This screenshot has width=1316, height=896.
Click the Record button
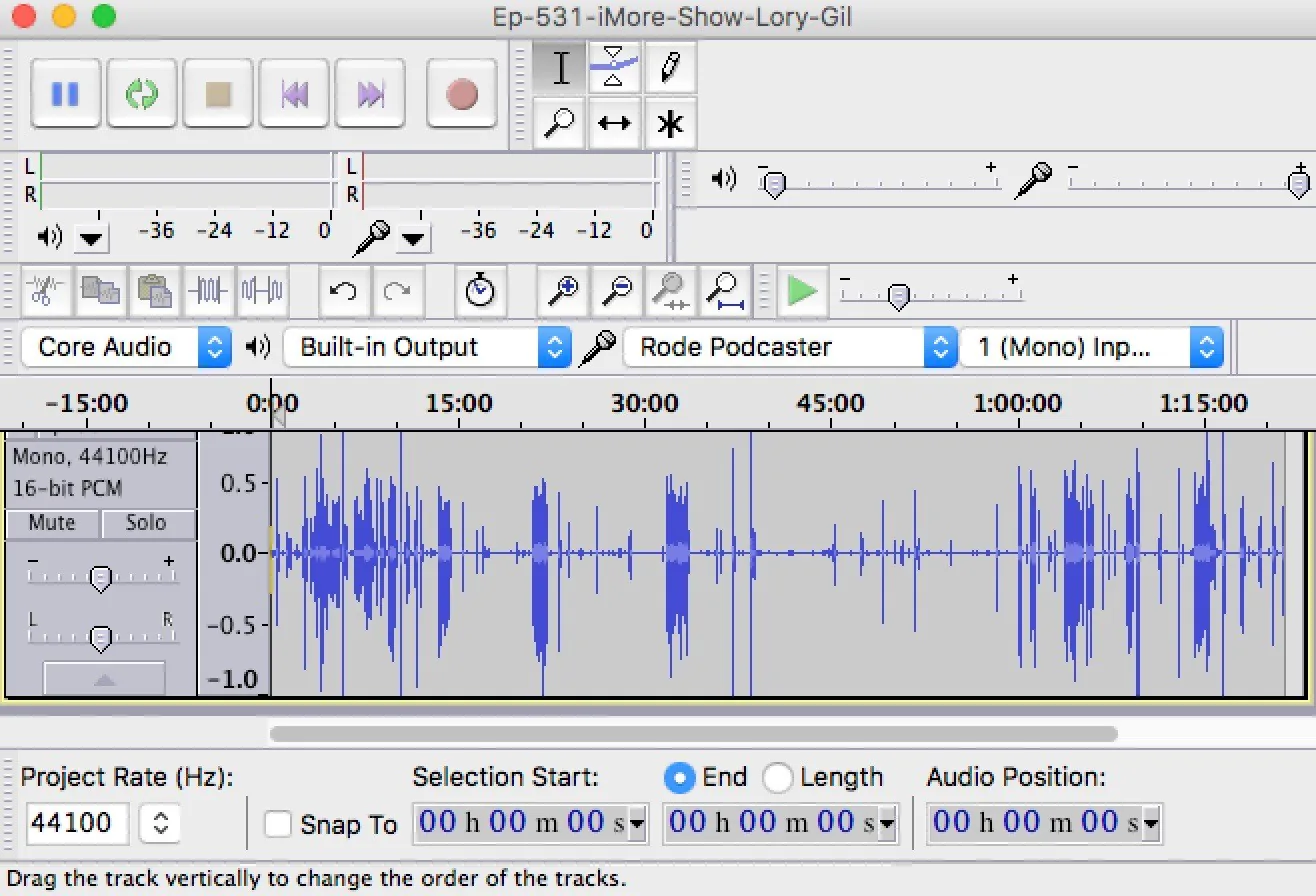point(461,94)
